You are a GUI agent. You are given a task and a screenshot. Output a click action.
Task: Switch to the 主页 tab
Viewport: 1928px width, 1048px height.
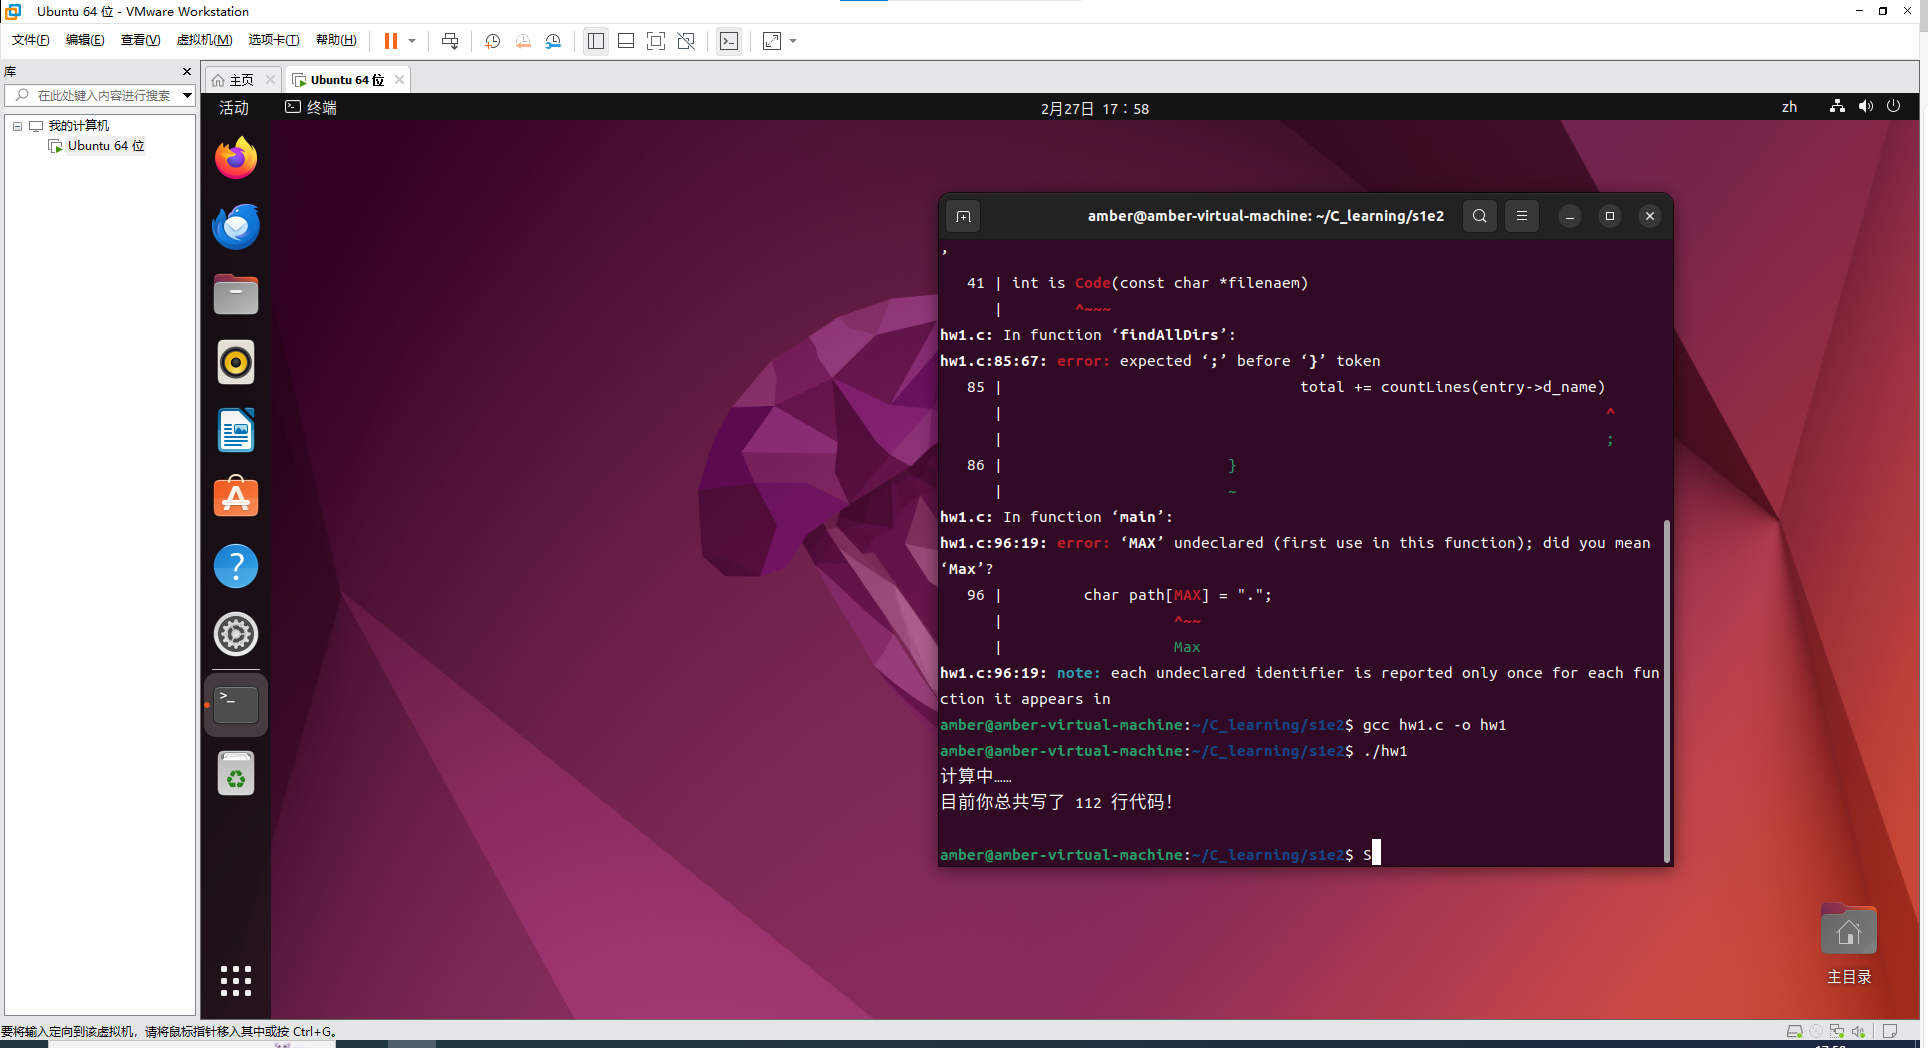coord(241,80)
